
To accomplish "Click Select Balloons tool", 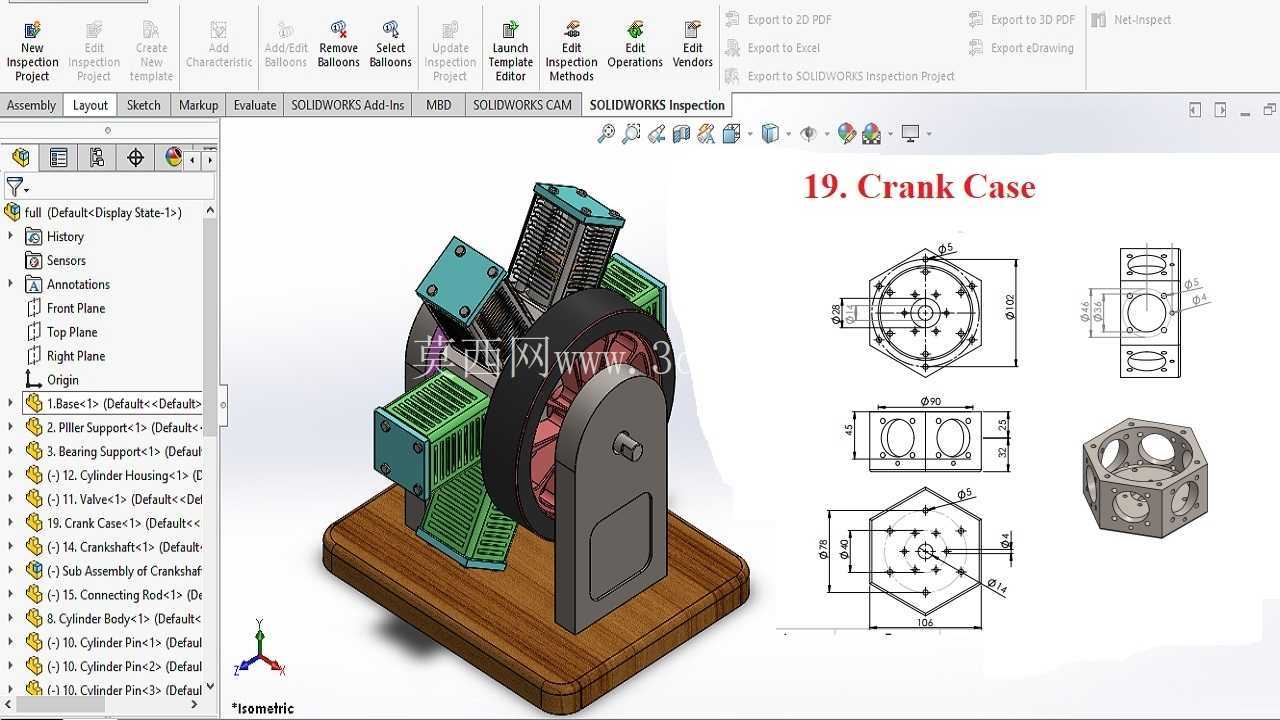I will tap(390, 45).
